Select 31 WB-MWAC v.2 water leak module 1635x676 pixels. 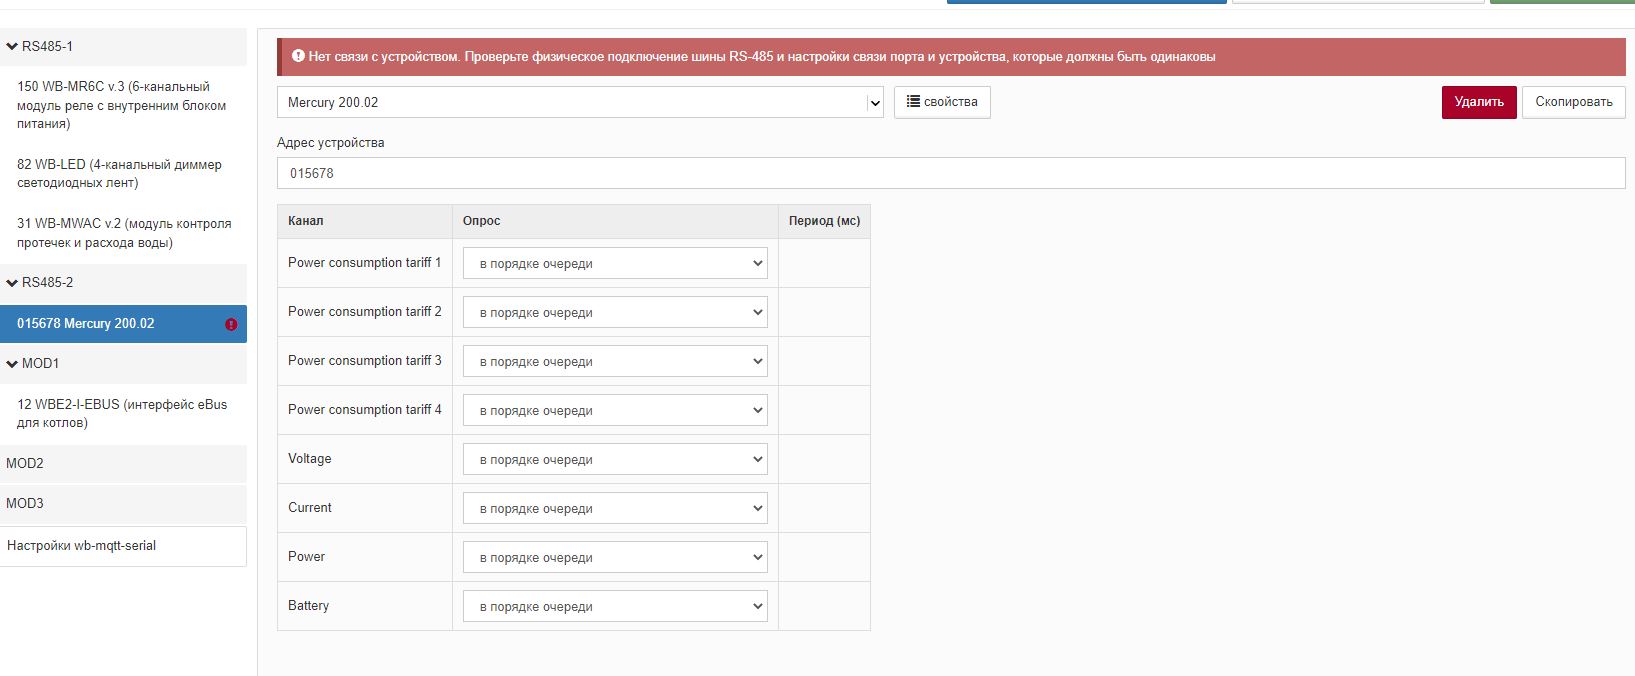(x=123, y=233)
